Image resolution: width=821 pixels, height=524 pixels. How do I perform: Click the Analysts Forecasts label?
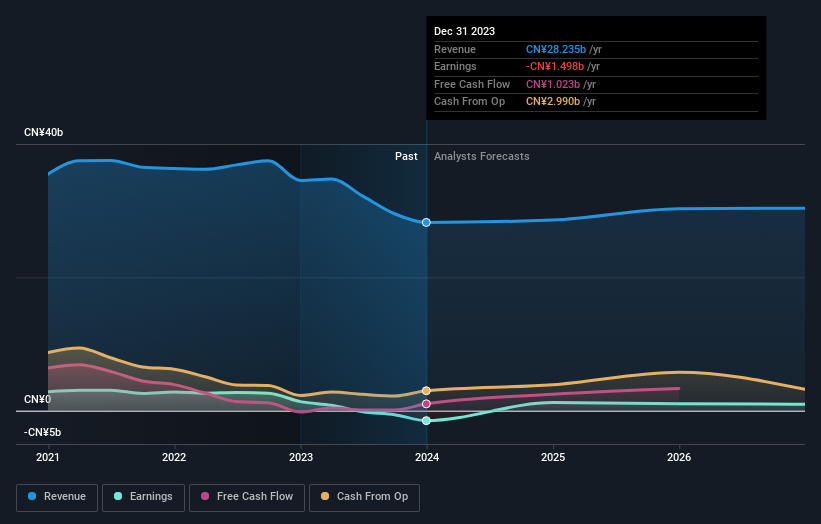(482, 156)
